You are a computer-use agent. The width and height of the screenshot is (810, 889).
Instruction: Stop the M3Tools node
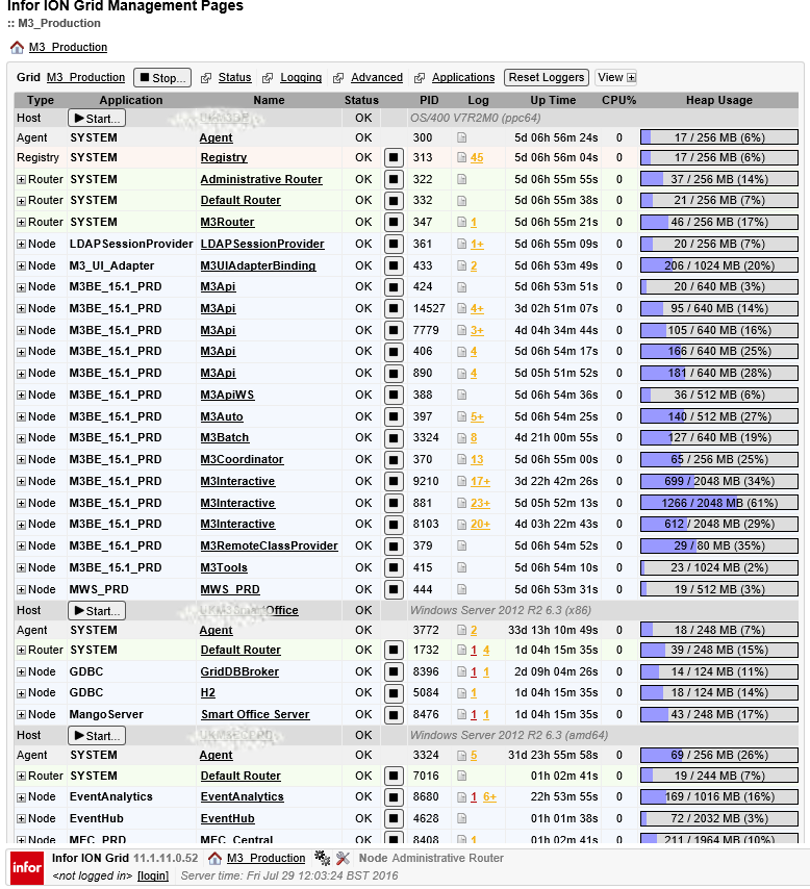(393, 568)
